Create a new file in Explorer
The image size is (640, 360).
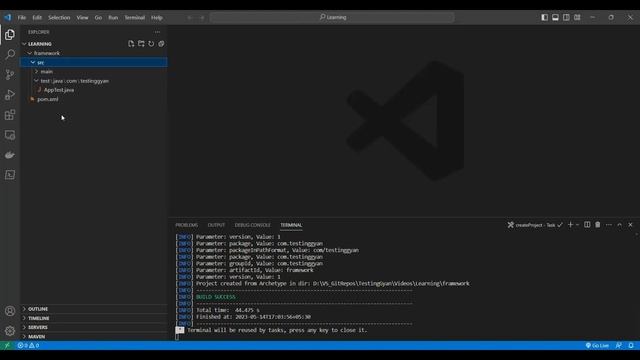(x=131, y=44)
